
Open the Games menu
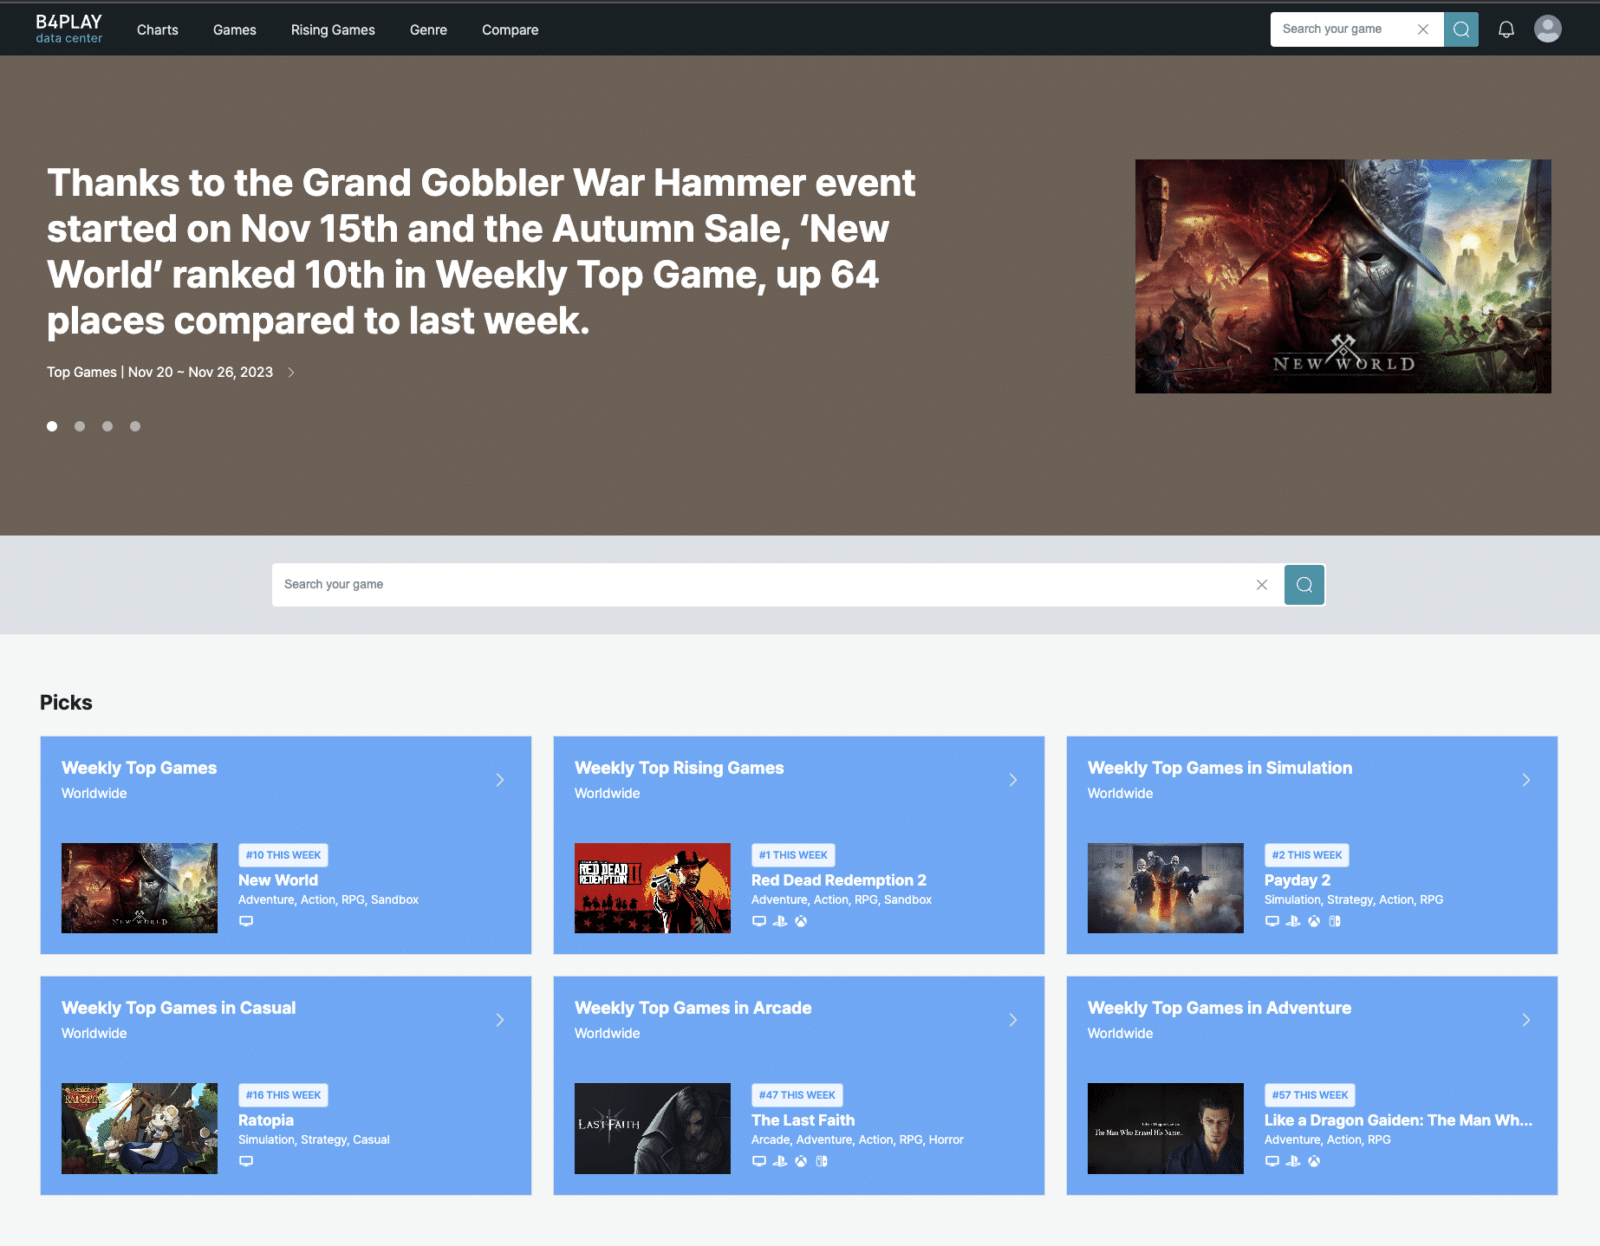(235, 30)
